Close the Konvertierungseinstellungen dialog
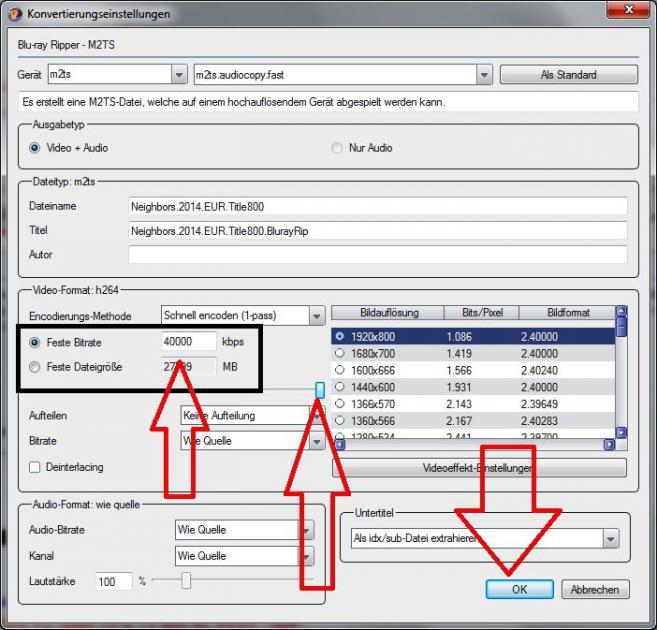 pos(629,9)
